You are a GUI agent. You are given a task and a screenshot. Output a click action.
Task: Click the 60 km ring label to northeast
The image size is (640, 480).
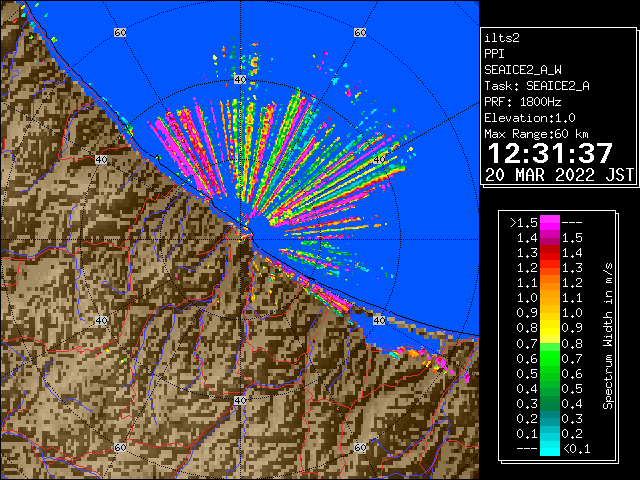(x=360, y=33)
